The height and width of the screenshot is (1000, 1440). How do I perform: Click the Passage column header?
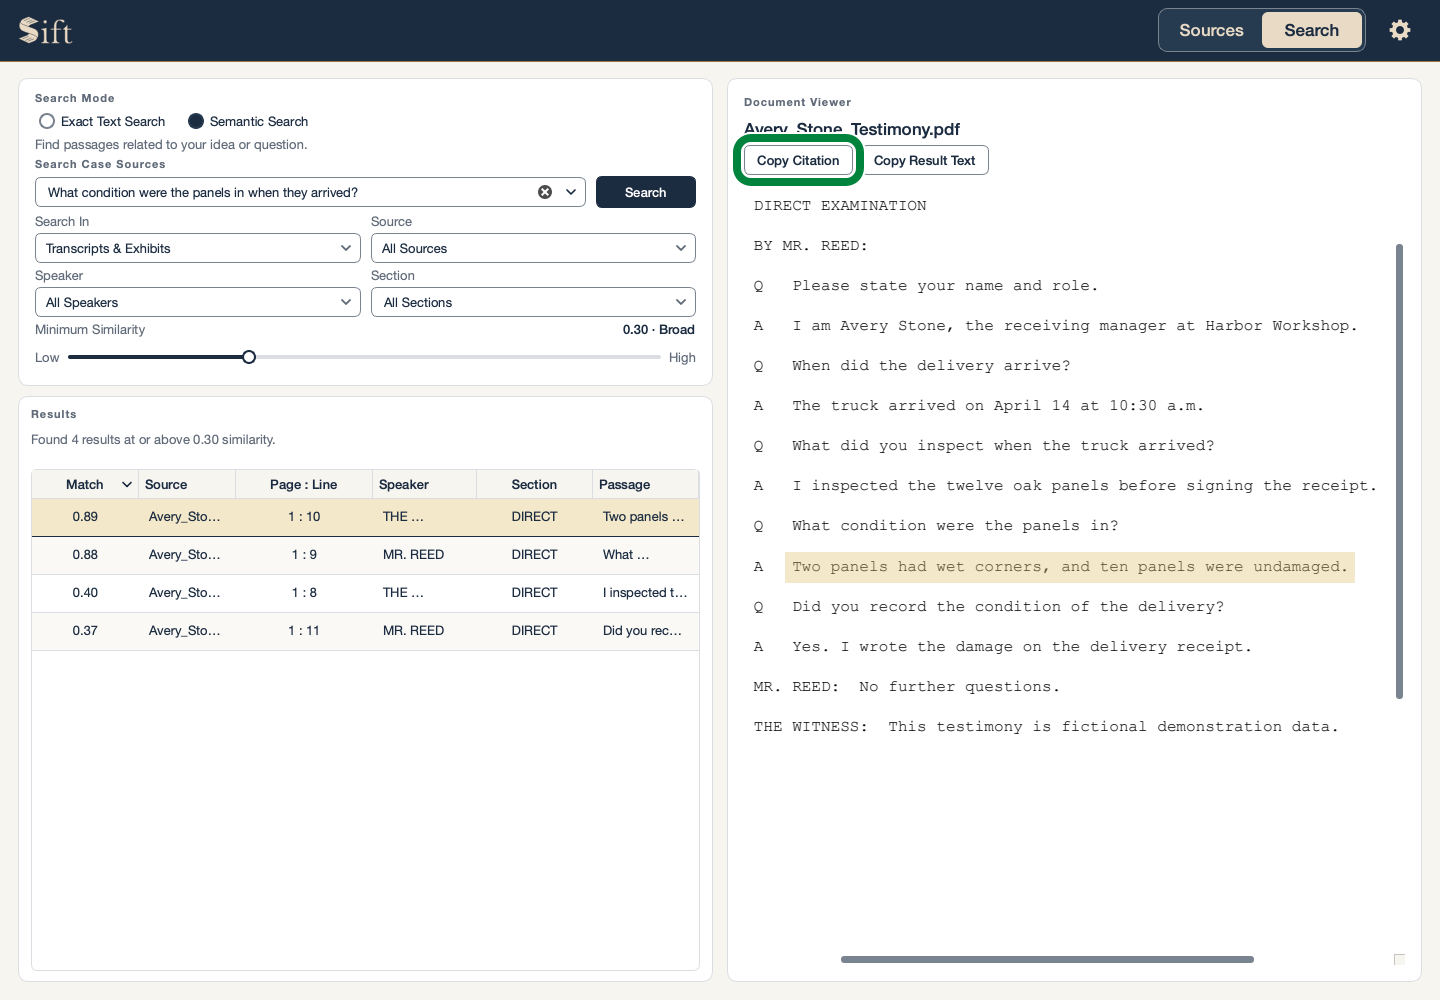(x=646, y=484)
